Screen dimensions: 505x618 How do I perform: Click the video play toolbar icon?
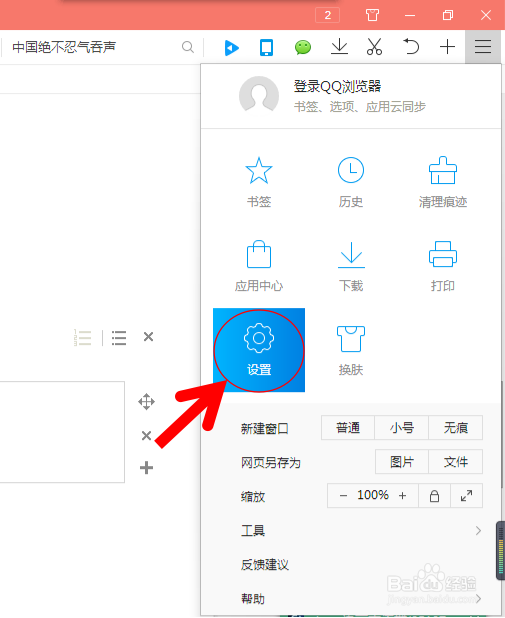[x=231, y=48]
